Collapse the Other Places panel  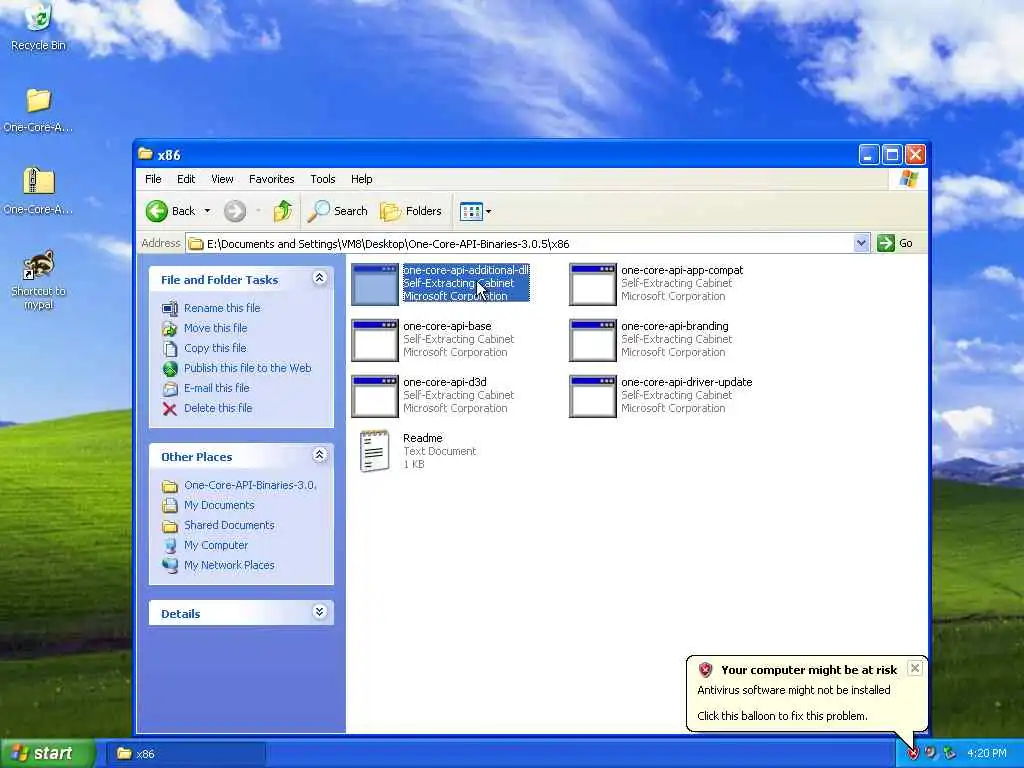(x=319, y=455)
